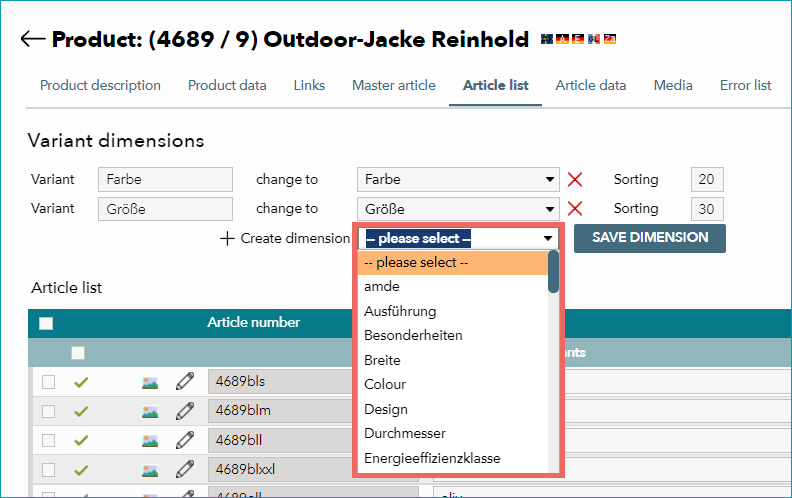Open image icon for article 4689blm
Image resolution: width=792 pixels, height=498 pixels.
[150, 412]
